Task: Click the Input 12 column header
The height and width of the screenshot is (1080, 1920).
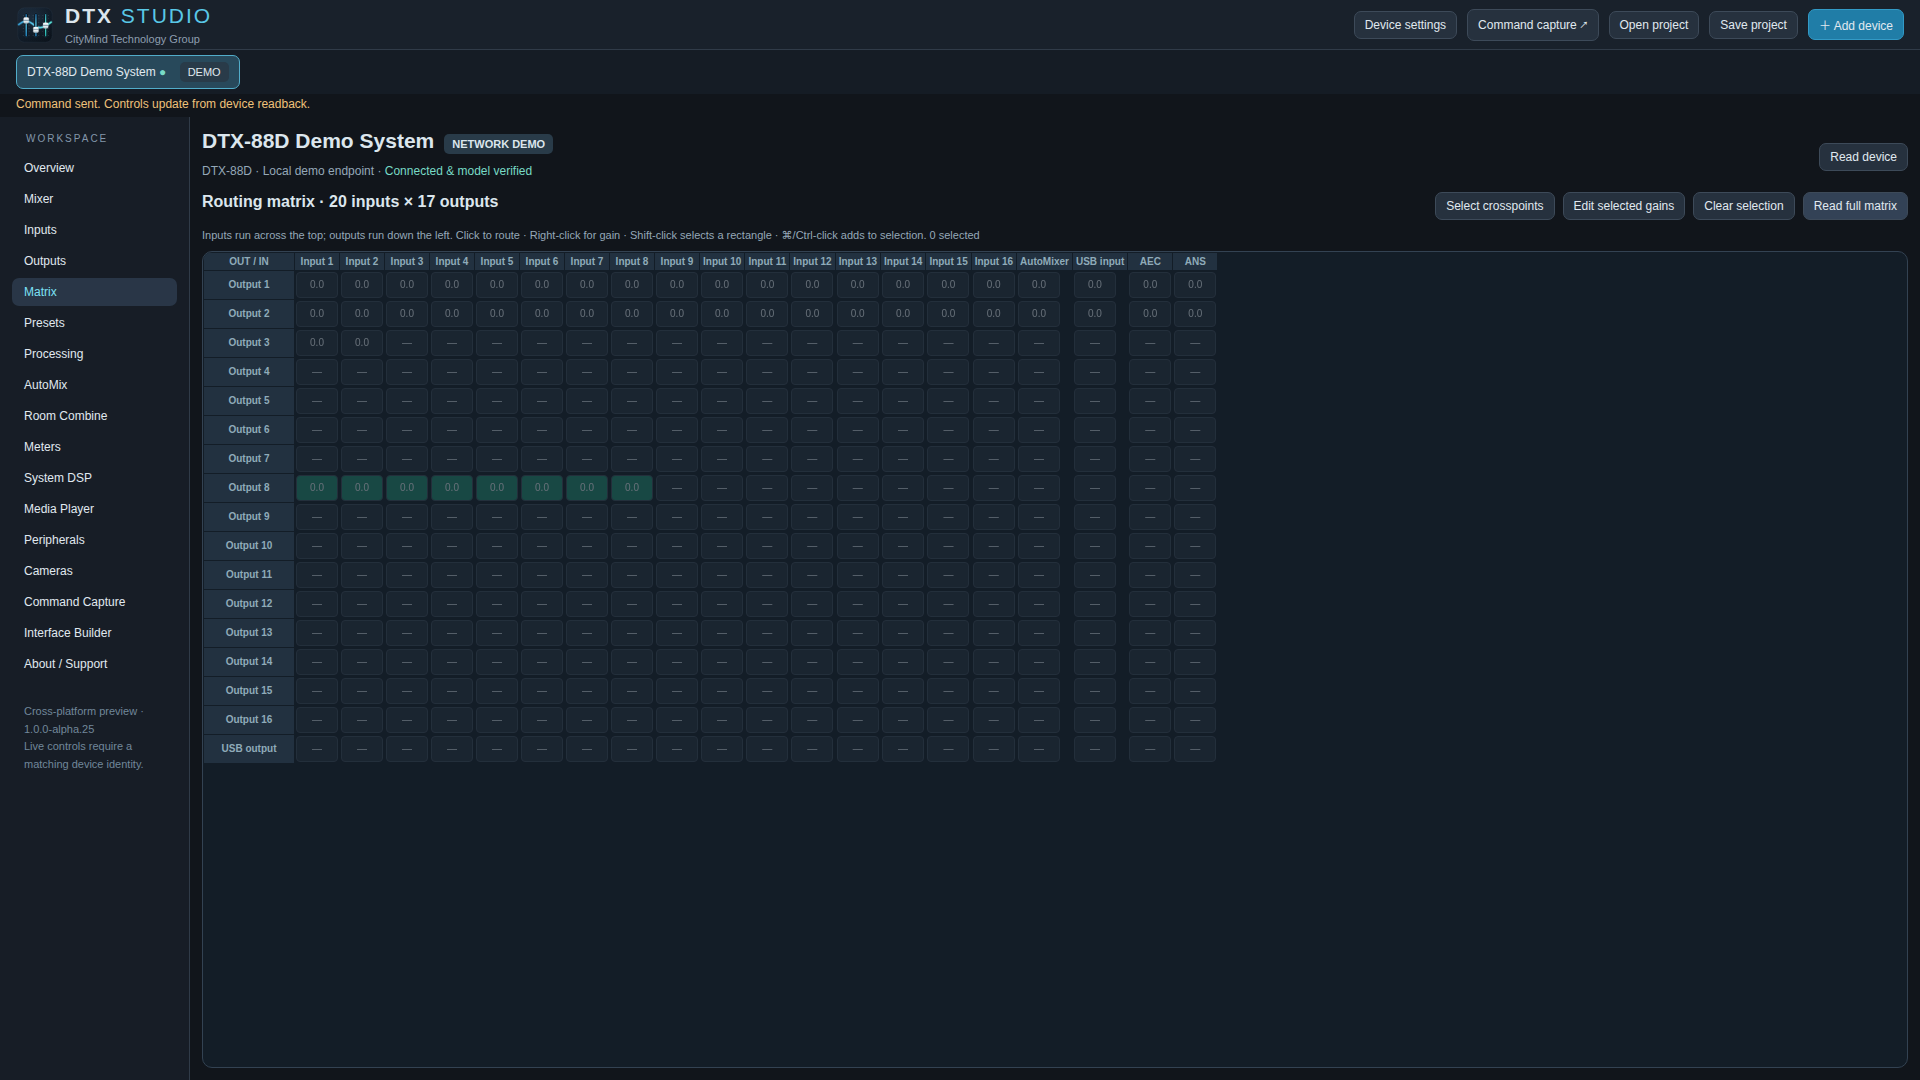Action: (x=812, y=262)
